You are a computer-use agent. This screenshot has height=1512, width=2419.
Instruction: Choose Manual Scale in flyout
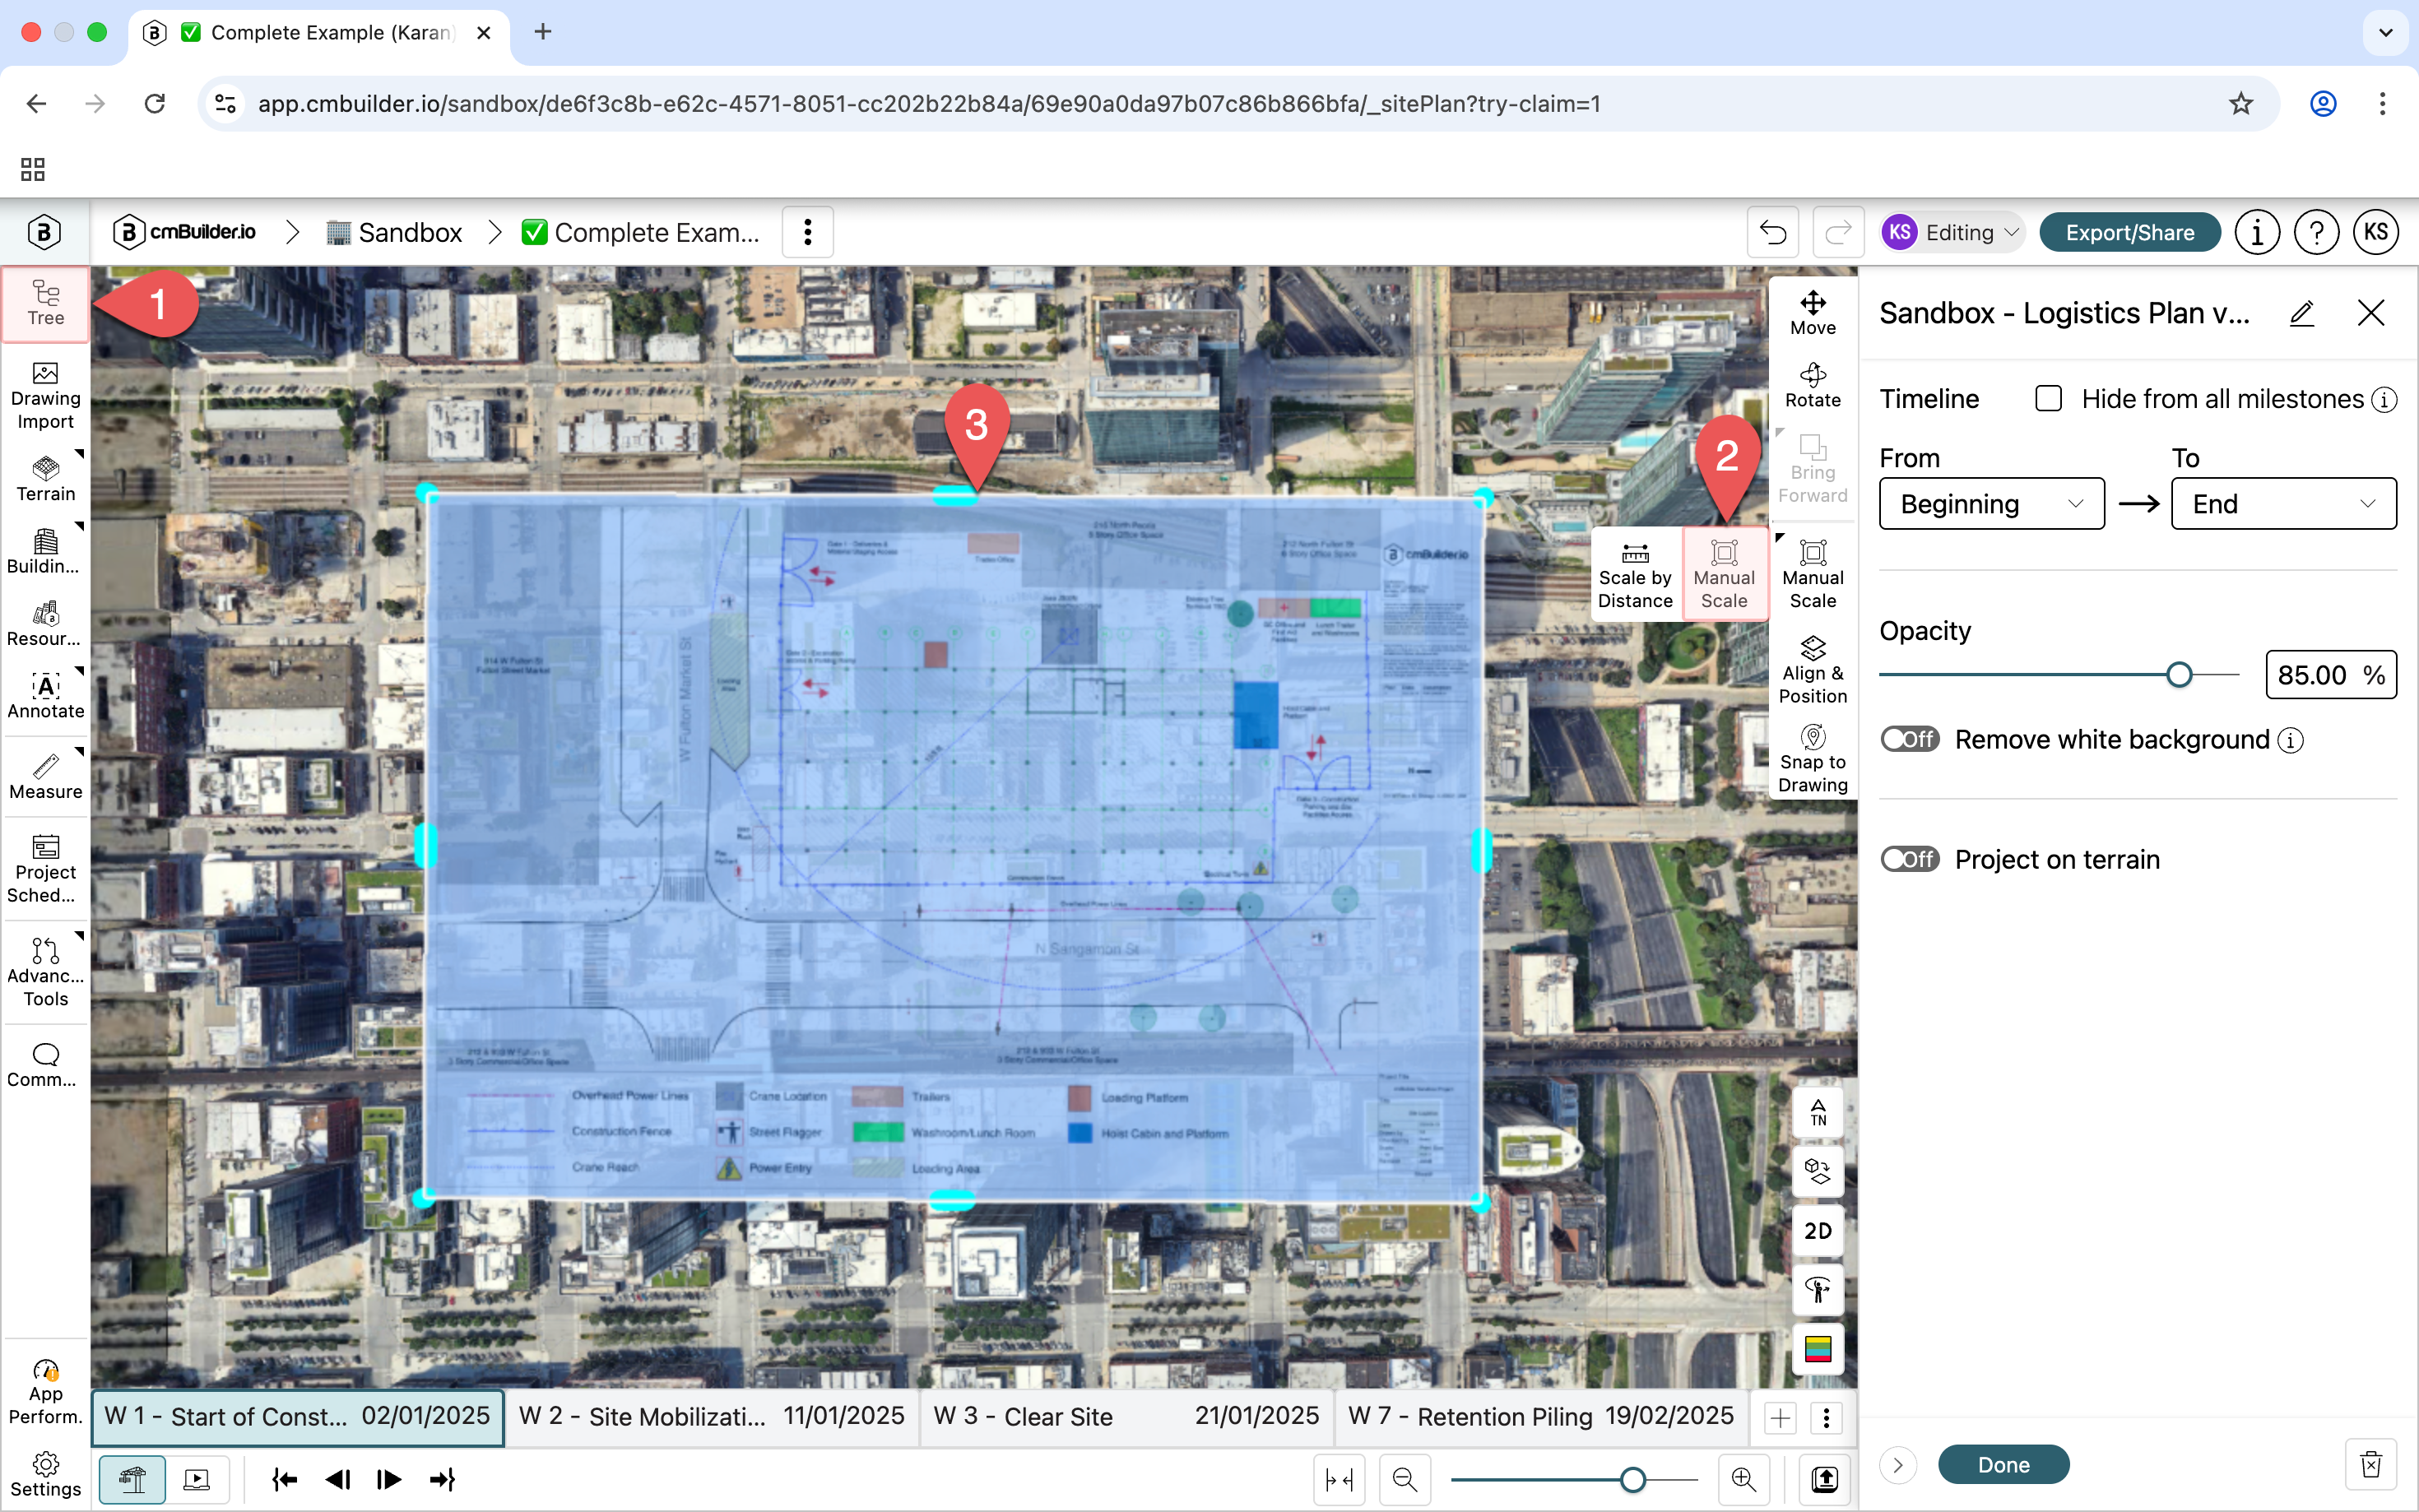point(1724,574)
